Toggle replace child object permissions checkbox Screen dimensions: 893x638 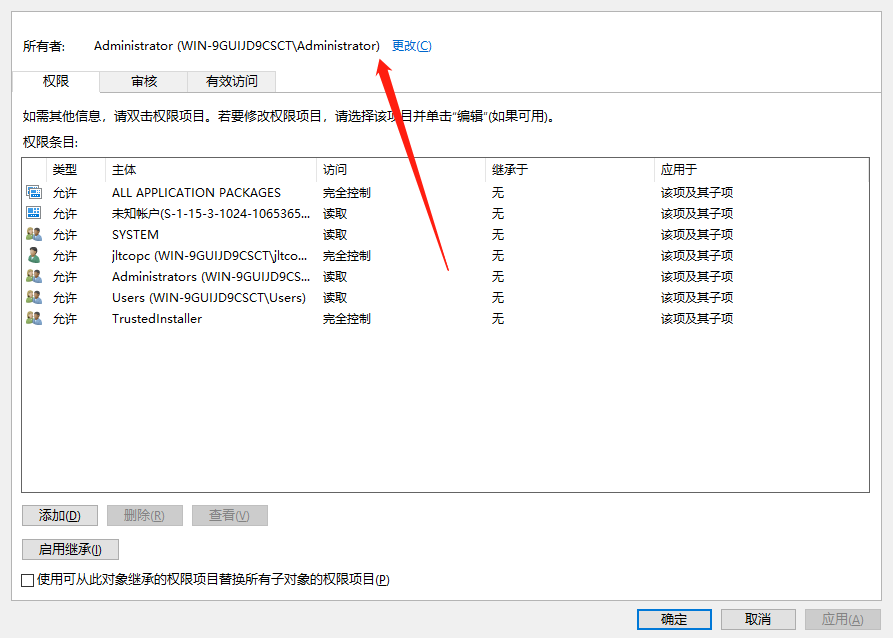27,580
